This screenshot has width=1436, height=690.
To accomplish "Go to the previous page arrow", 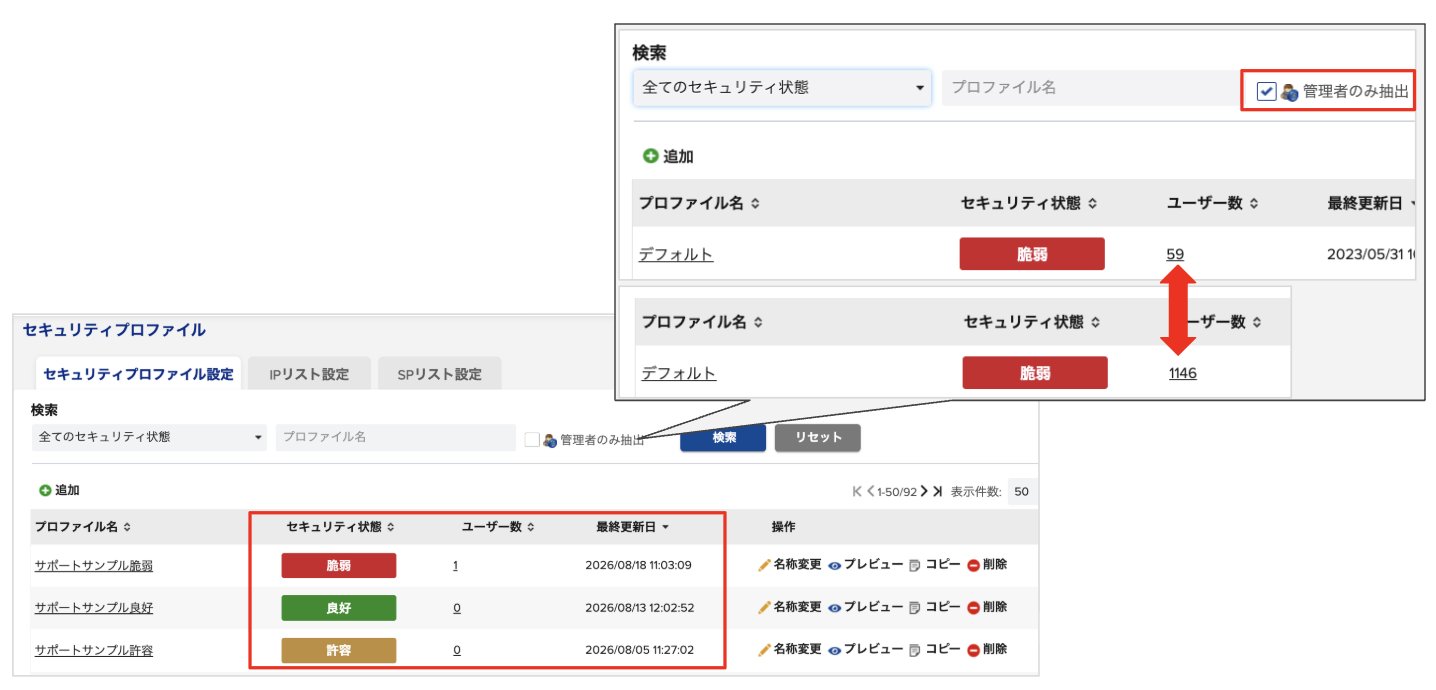I will click(x=871, y=491).
